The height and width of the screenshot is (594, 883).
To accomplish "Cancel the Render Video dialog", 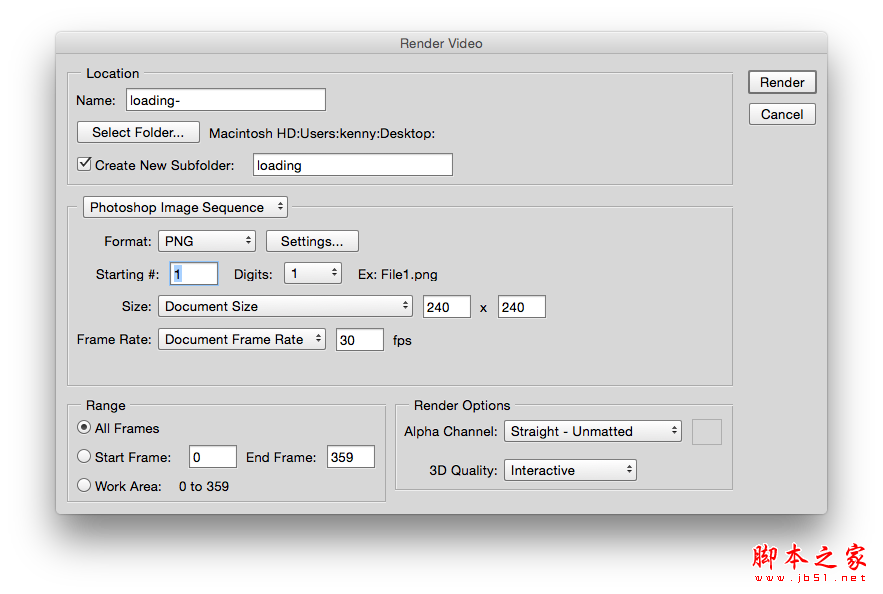I will [782, 114].
